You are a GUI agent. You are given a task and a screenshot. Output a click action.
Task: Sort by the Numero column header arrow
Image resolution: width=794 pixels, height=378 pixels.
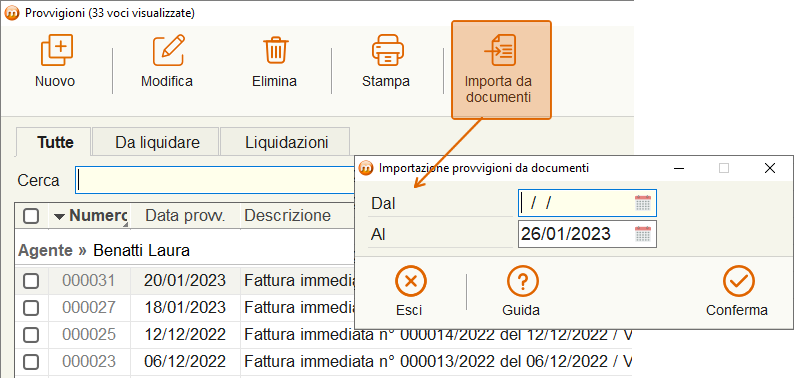[60, 217]
